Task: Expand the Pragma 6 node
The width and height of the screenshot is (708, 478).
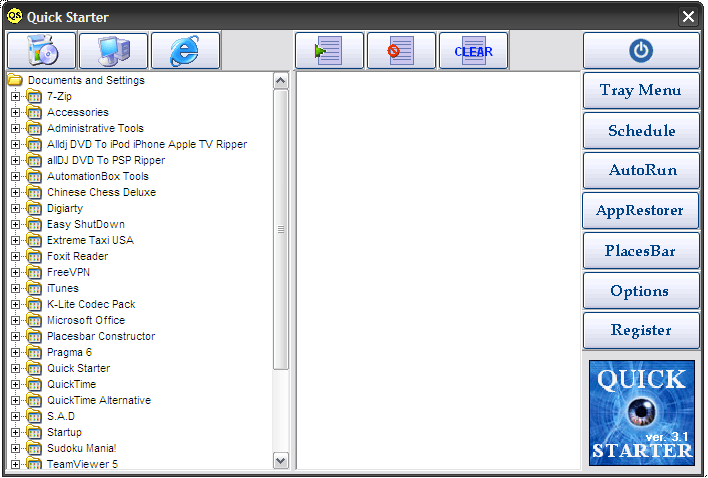Action: pos(15,352)
